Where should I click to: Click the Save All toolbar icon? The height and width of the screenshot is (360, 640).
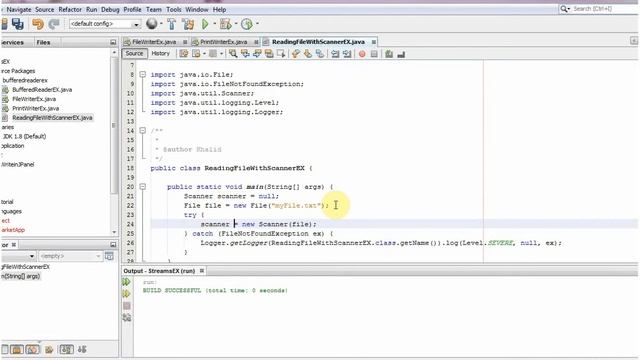(18, 24)
